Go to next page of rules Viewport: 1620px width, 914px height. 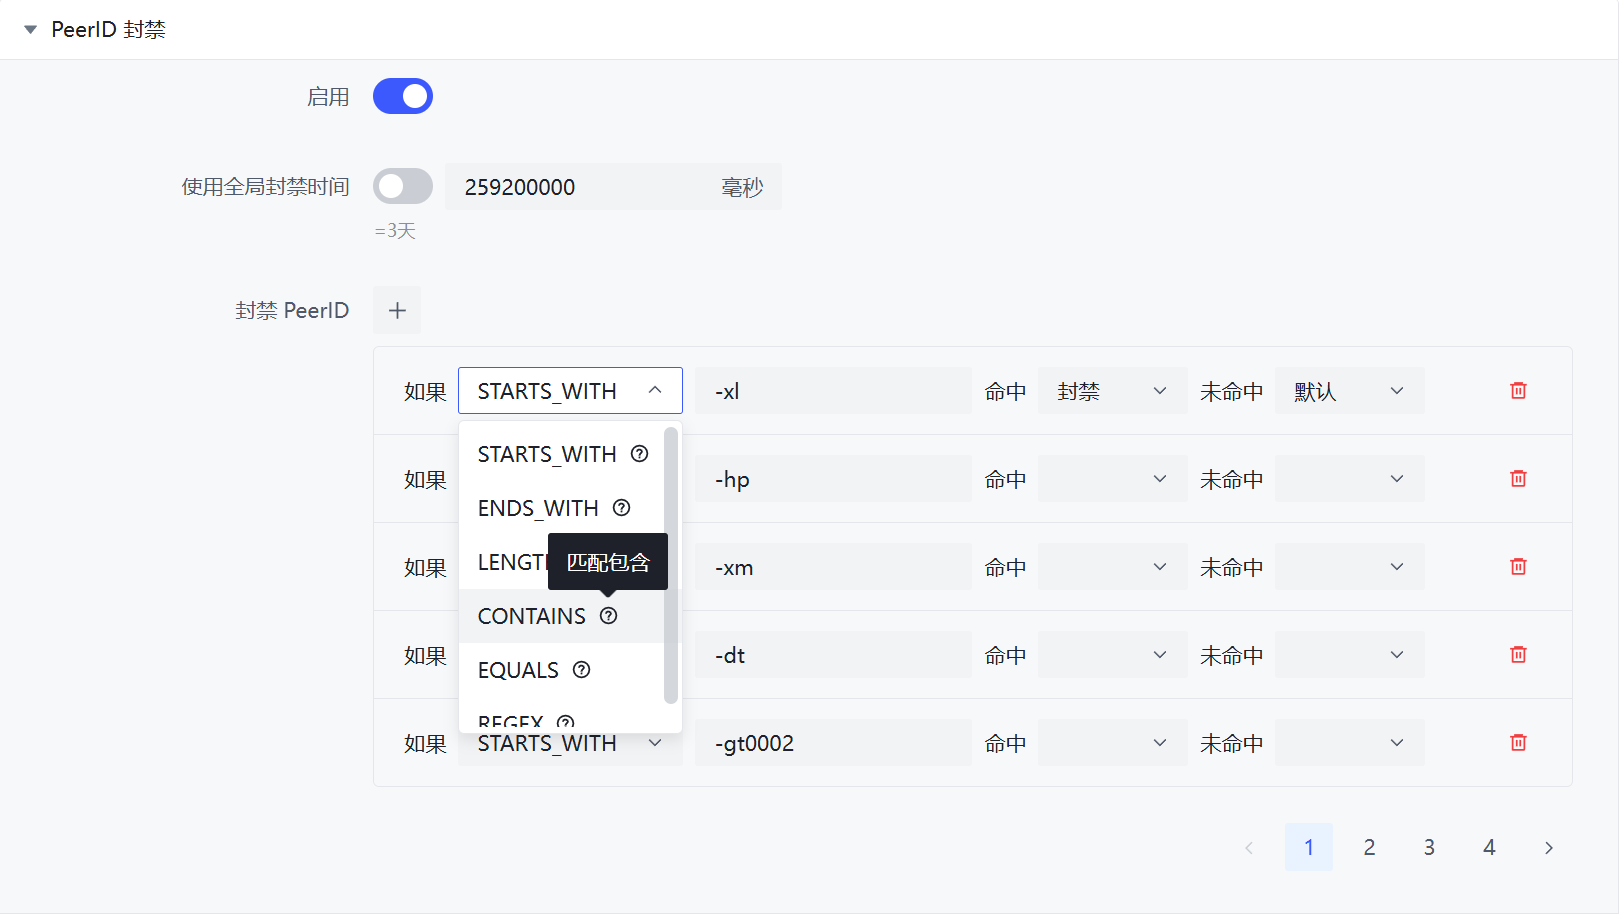[1549, 848]
